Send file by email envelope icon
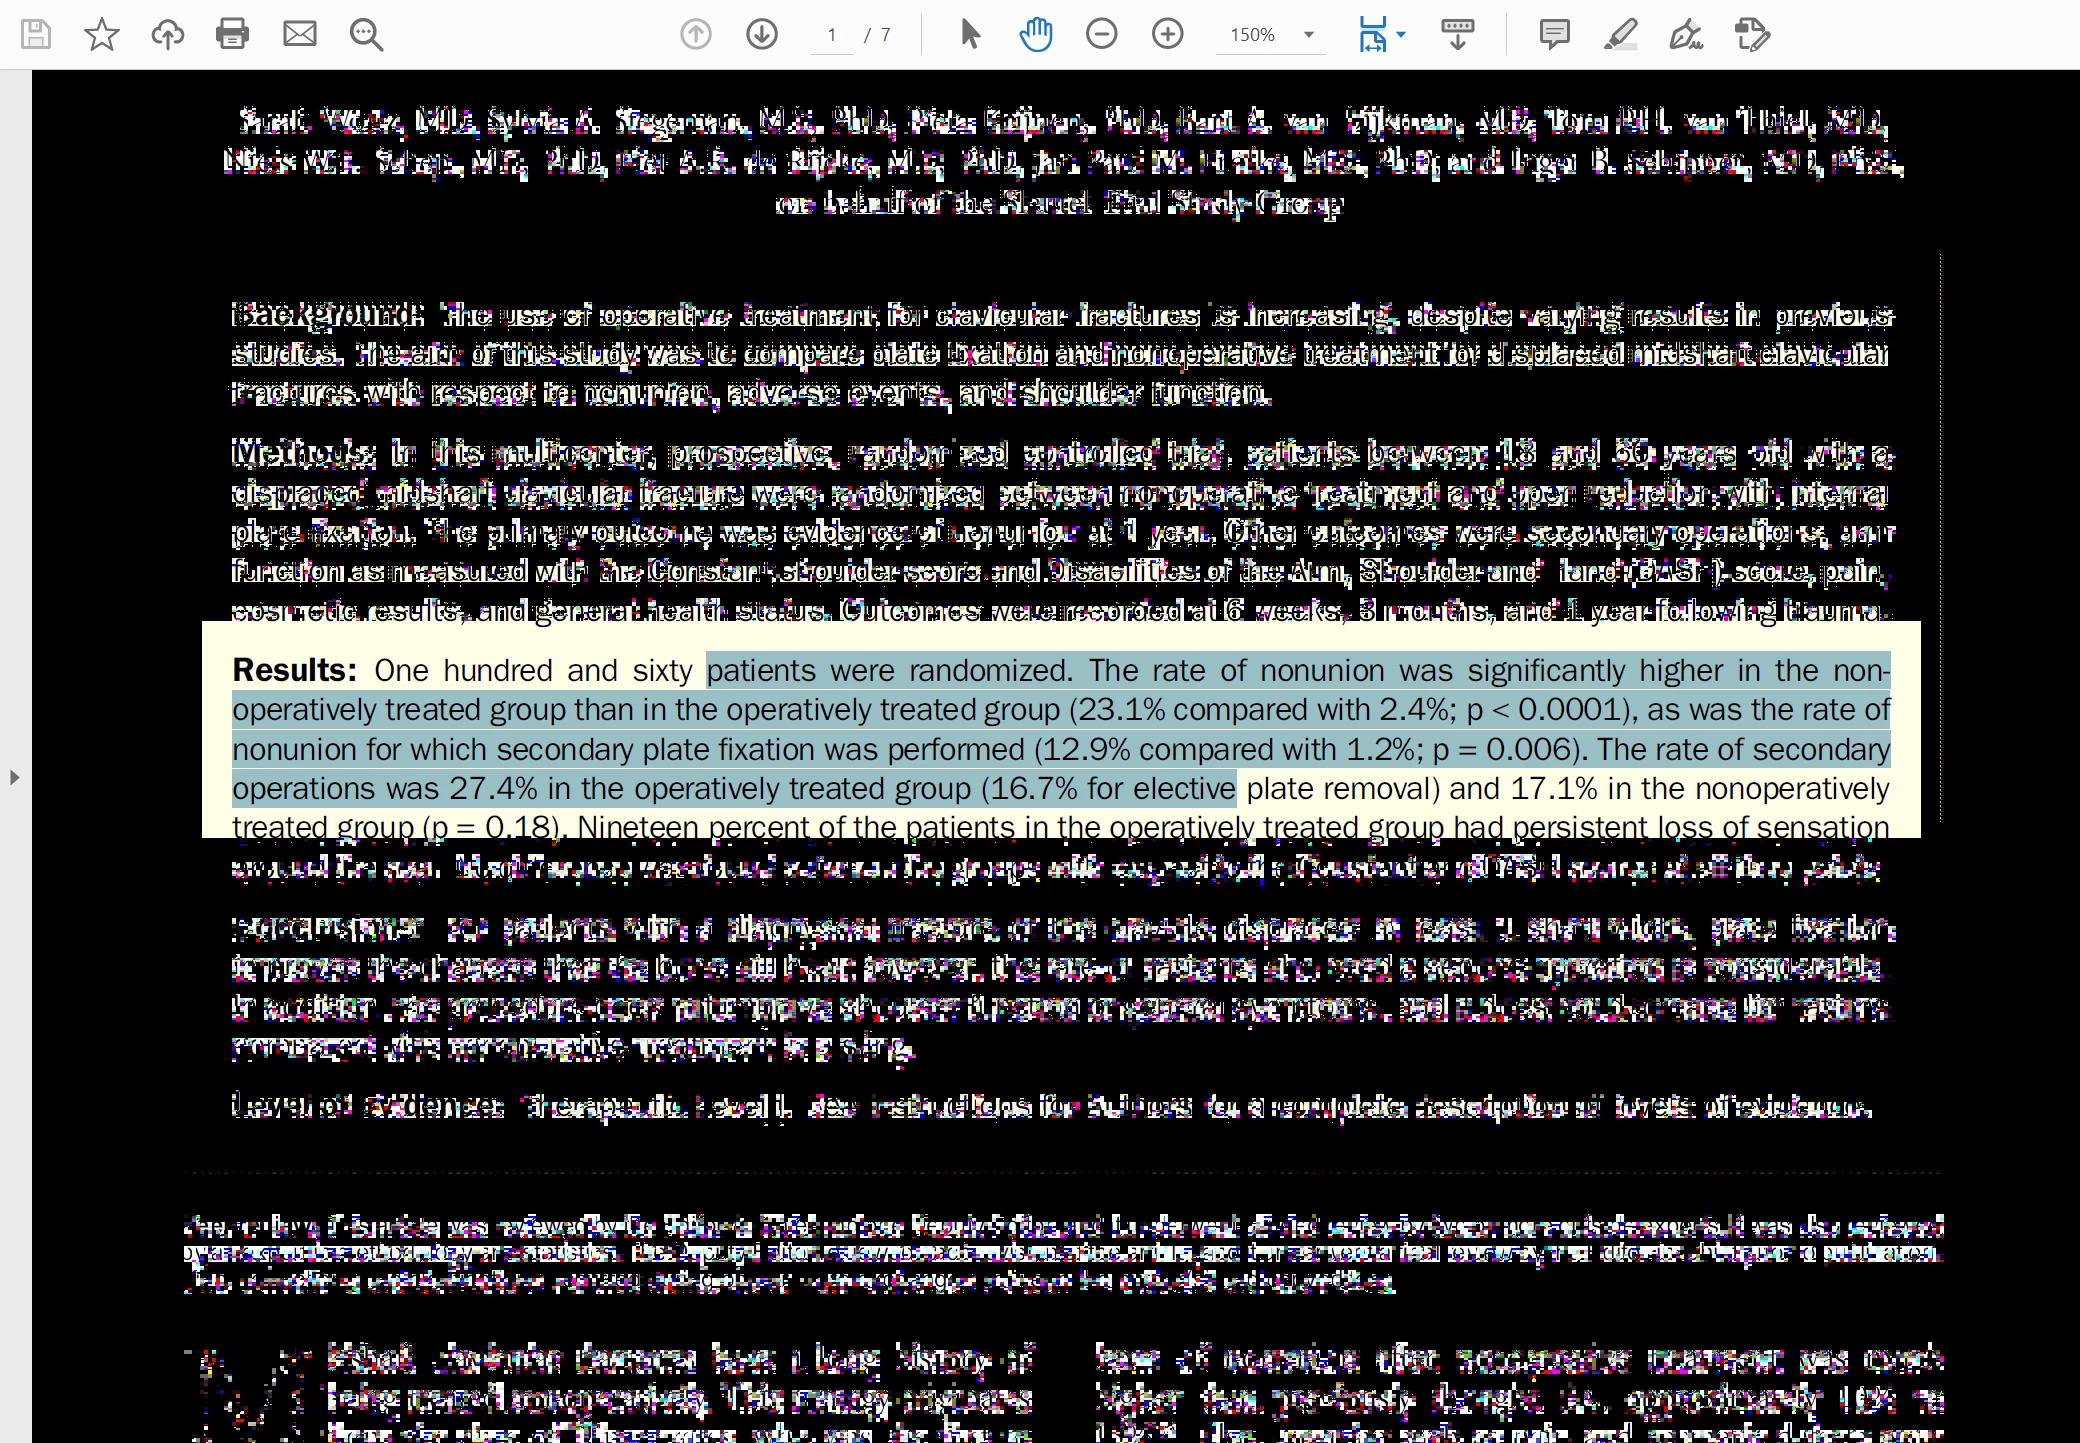Image resolution: width=2080 pixels, height=1443 pixels. coord(299,34)
